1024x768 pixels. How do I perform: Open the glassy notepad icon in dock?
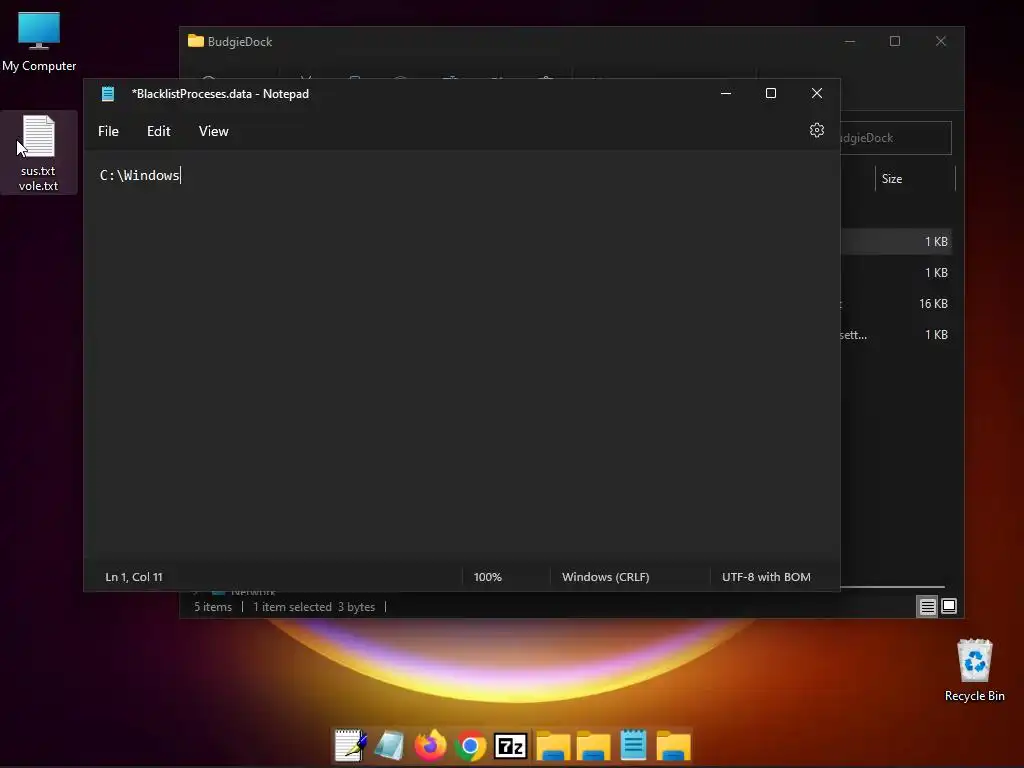click(x=390, y=745)
